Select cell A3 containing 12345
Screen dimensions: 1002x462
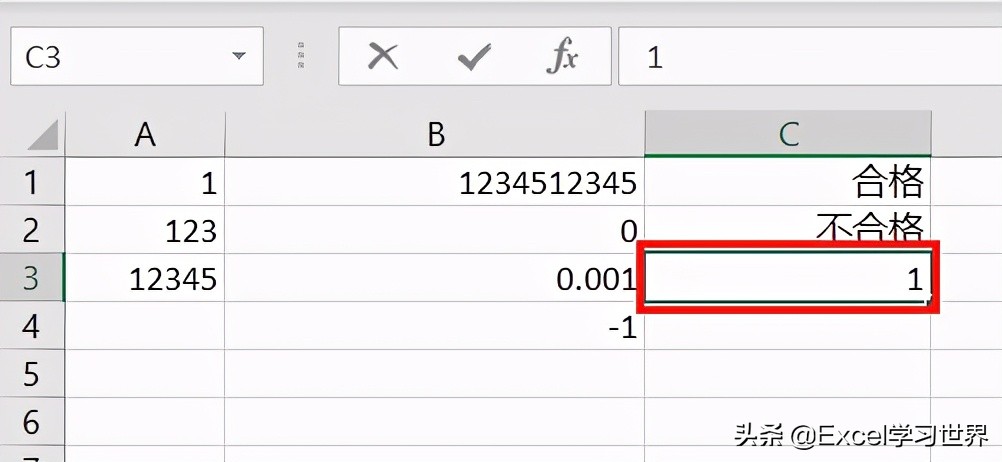tap(145, 278)
